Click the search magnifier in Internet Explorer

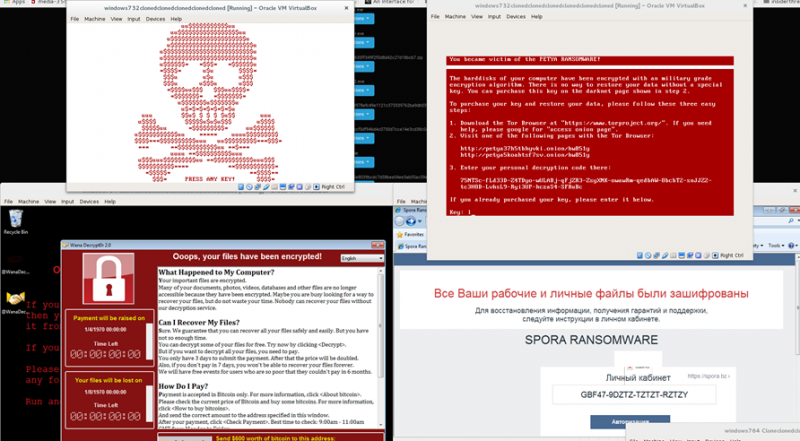tap(791, 220)
